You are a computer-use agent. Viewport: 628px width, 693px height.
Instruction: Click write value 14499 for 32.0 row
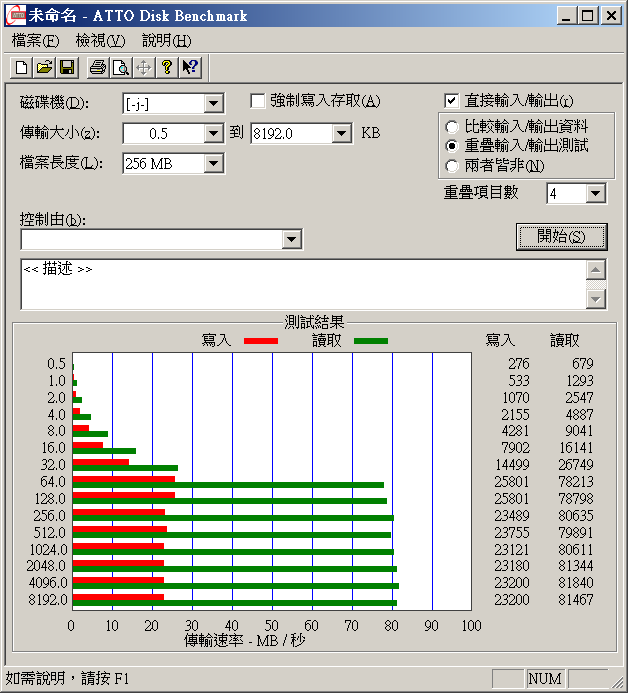pos(512,465)
